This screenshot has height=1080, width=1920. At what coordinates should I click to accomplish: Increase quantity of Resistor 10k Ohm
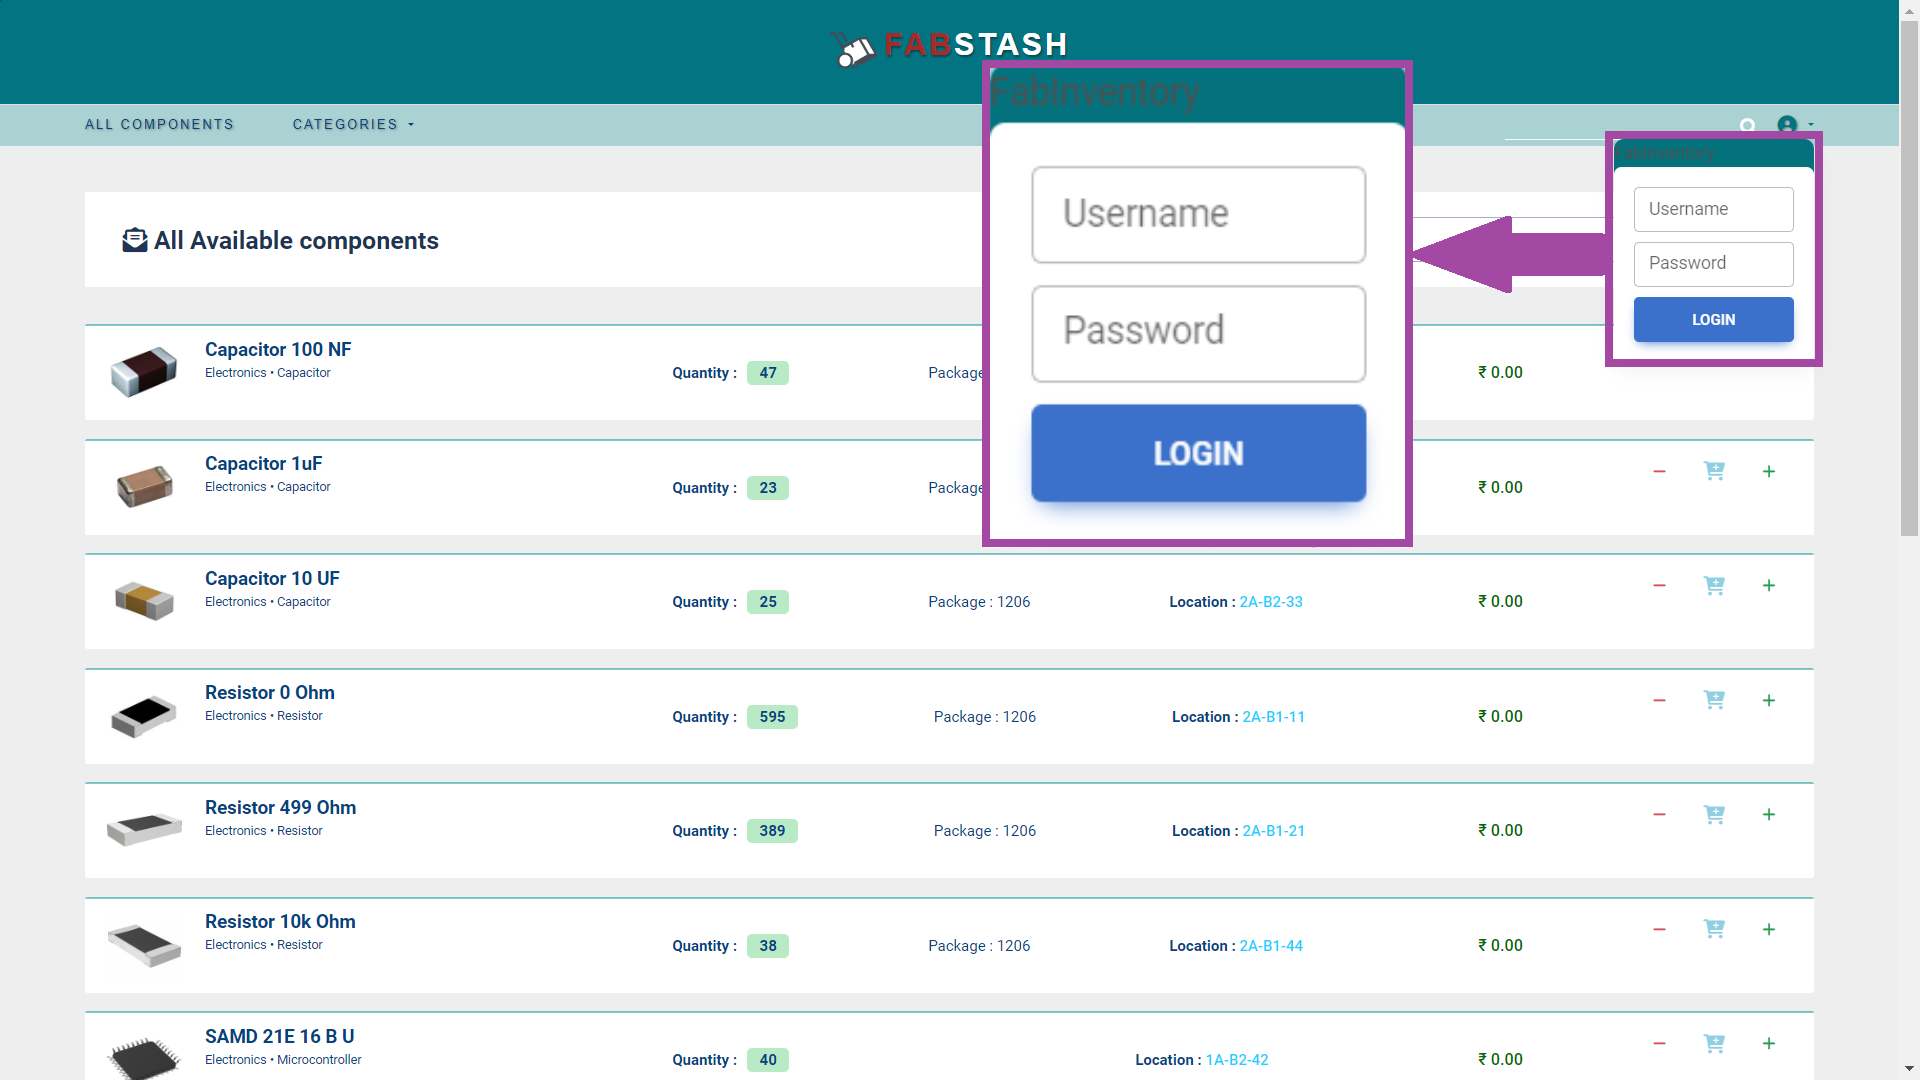point(1768,930)
